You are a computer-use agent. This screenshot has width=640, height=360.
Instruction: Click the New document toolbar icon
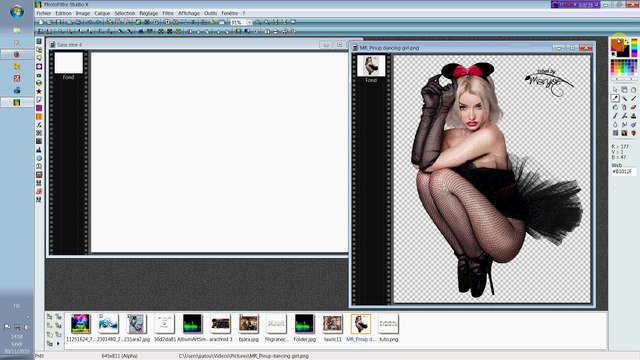tap(40, 22)
